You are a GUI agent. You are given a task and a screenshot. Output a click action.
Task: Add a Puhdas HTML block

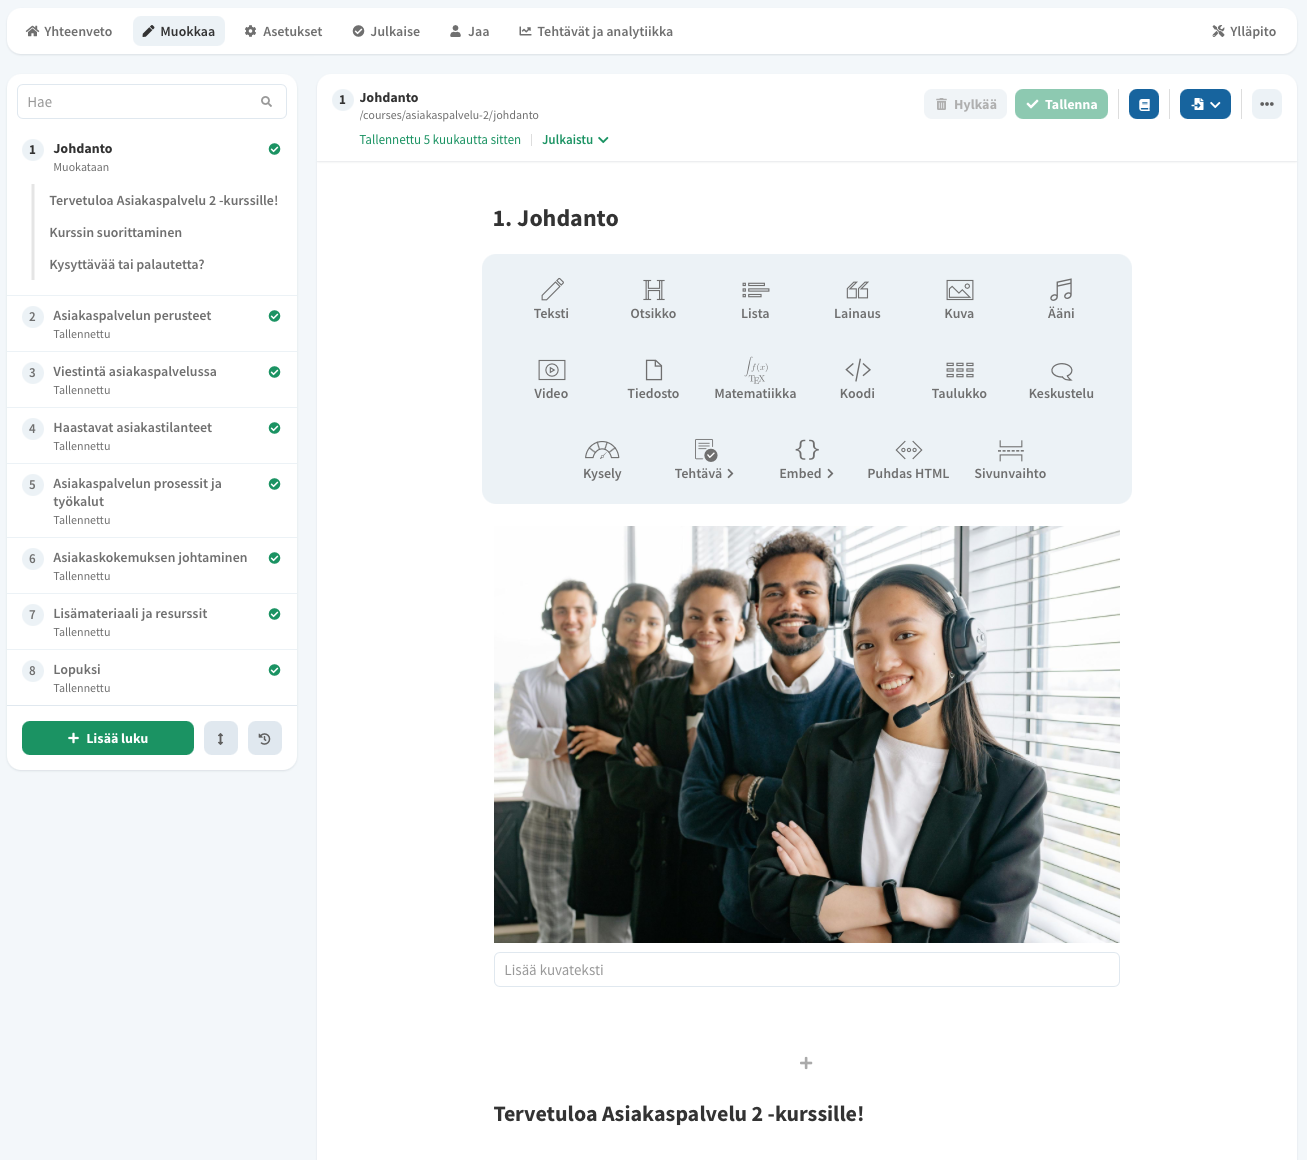[908, 458]
